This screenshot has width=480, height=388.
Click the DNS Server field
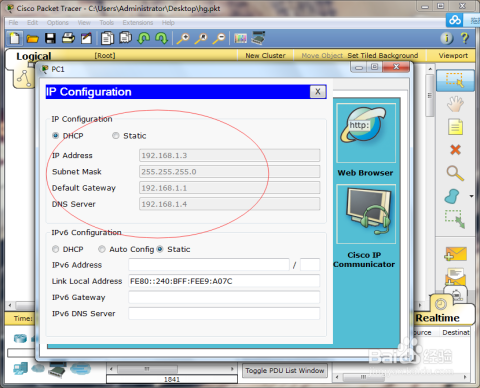(230, 204)
